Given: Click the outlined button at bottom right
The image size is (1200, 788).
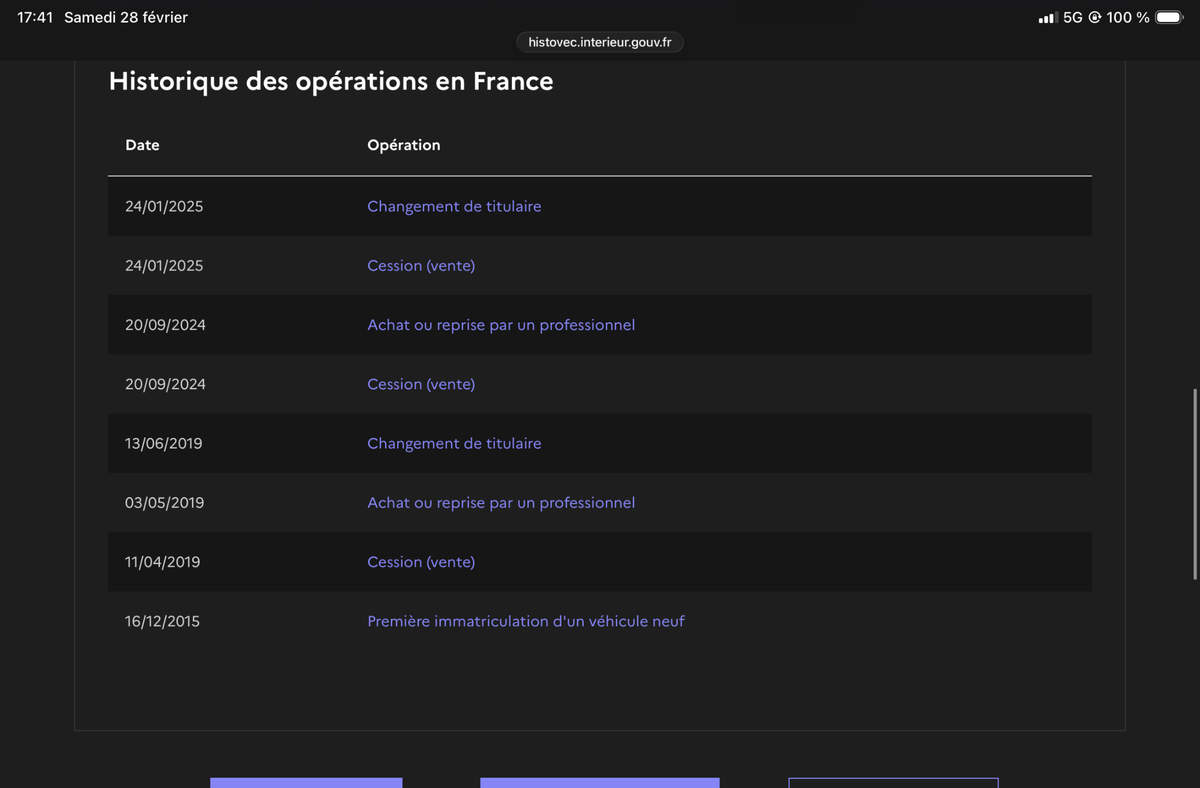Looking at the screenshot, I should (893, 782).
